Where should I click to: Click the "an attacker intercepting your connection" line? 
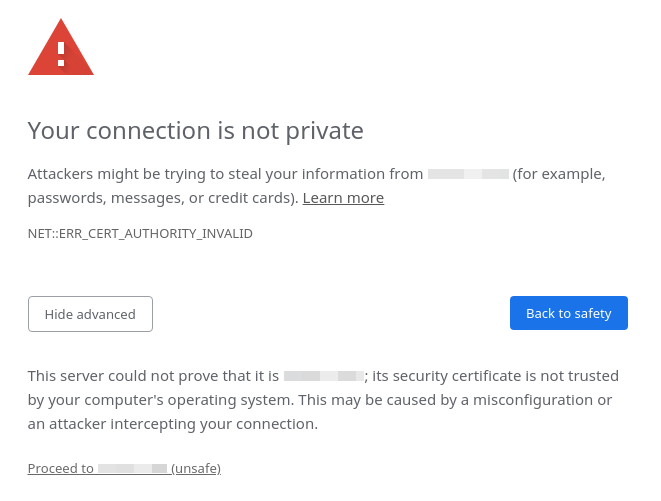point(172,424)
